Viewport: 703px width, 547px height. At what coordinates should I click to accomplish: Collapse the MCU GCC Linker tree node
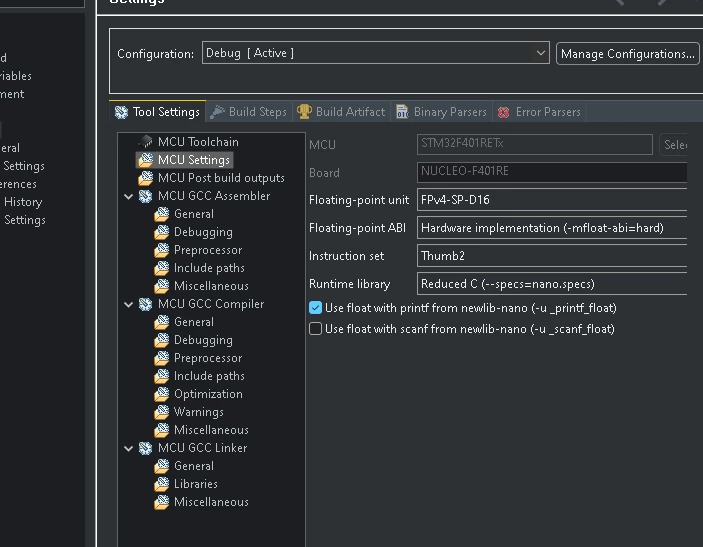point(129,448)
